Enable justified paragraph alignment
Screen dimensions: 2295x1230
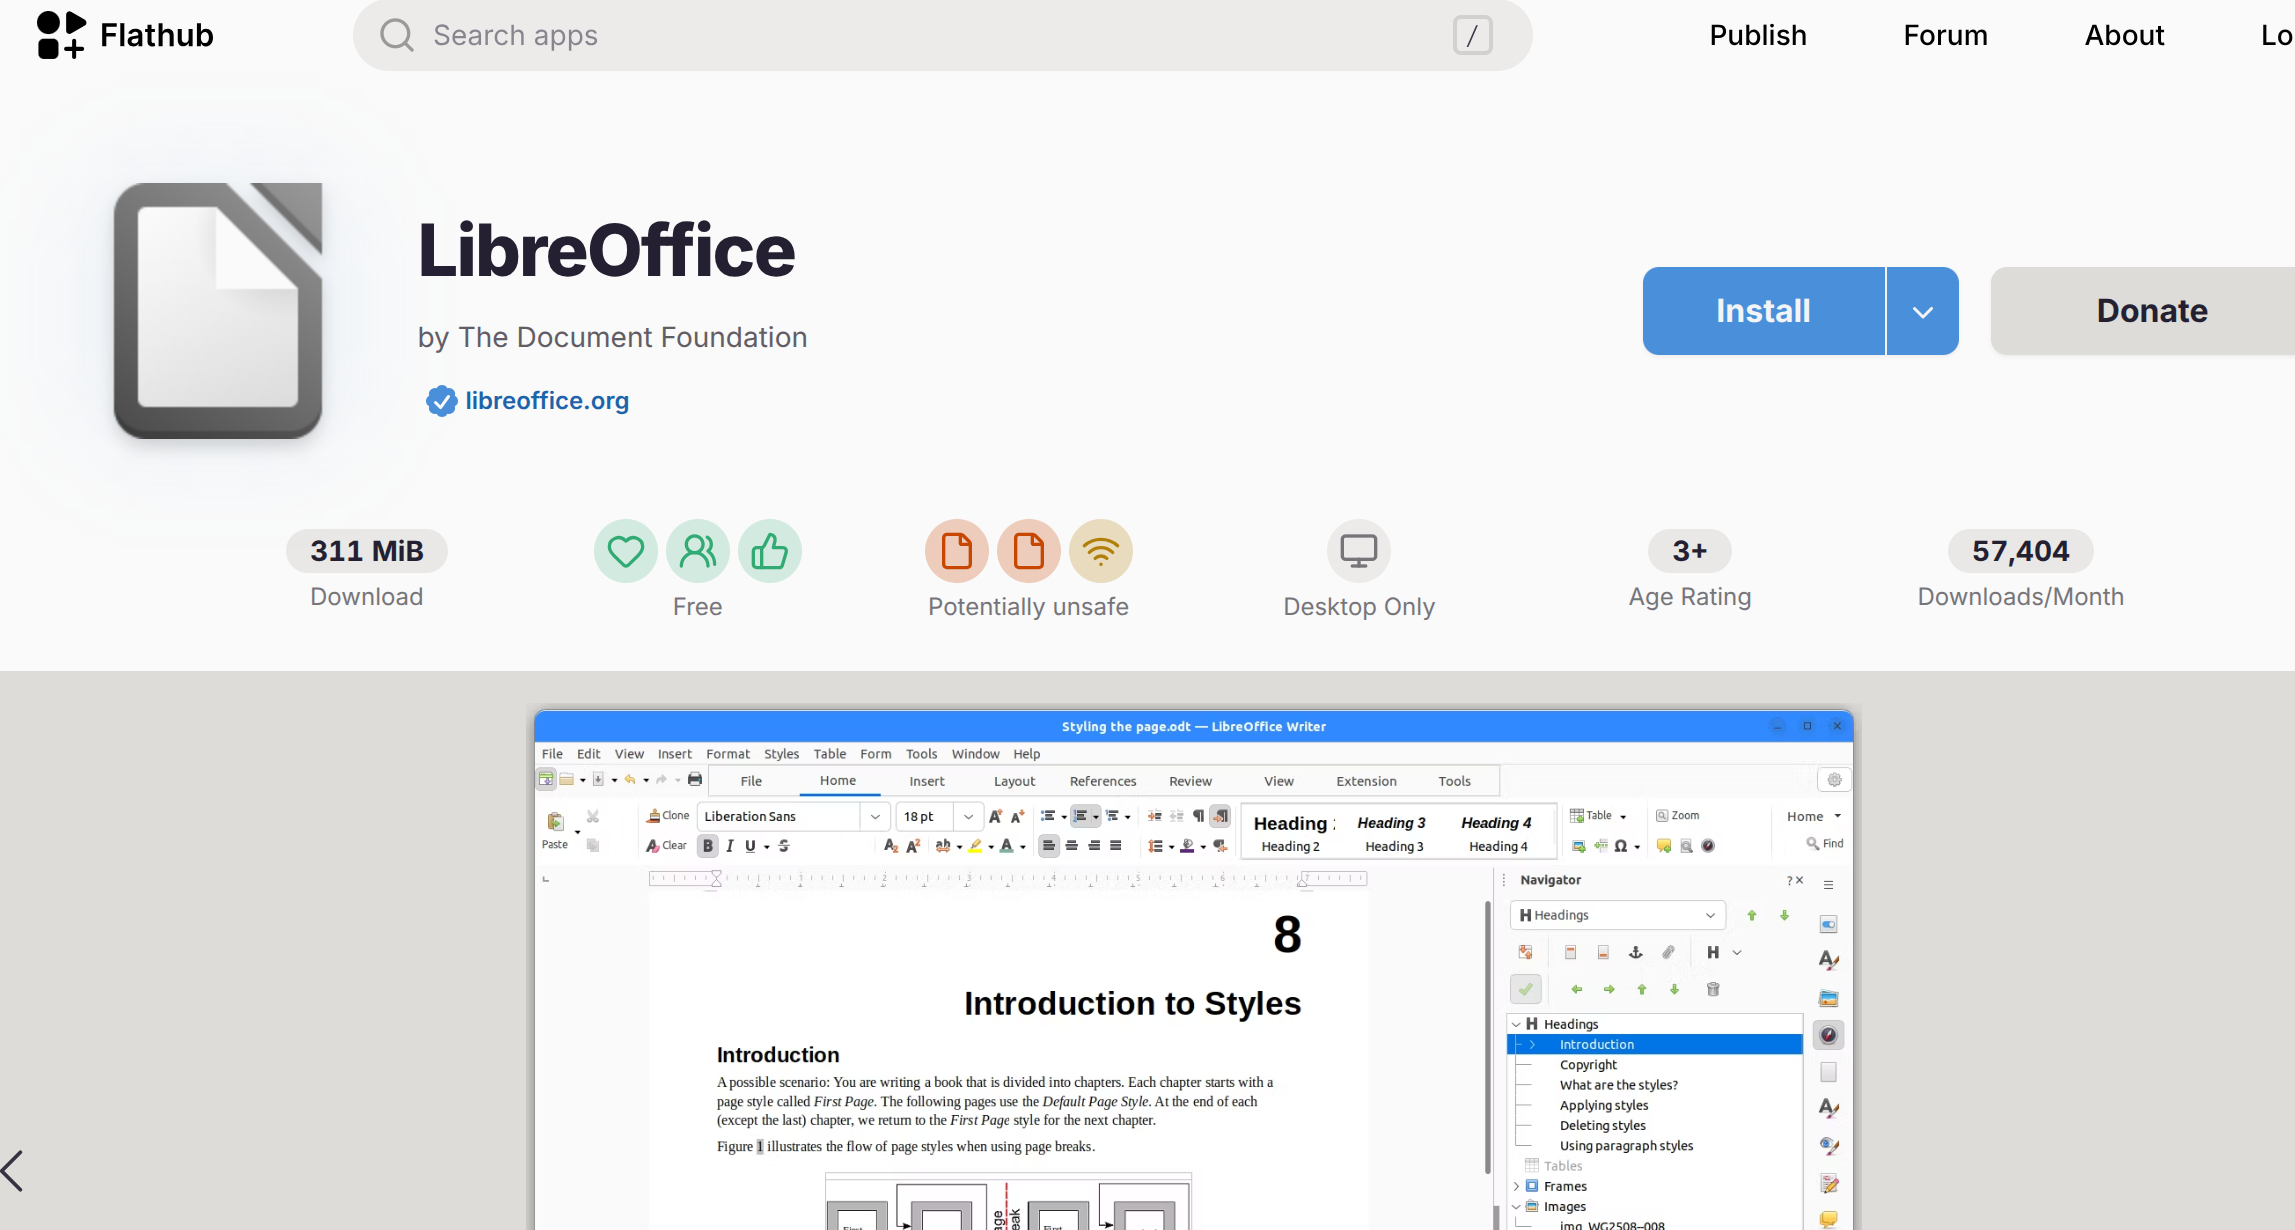[x=1116, y=846]
